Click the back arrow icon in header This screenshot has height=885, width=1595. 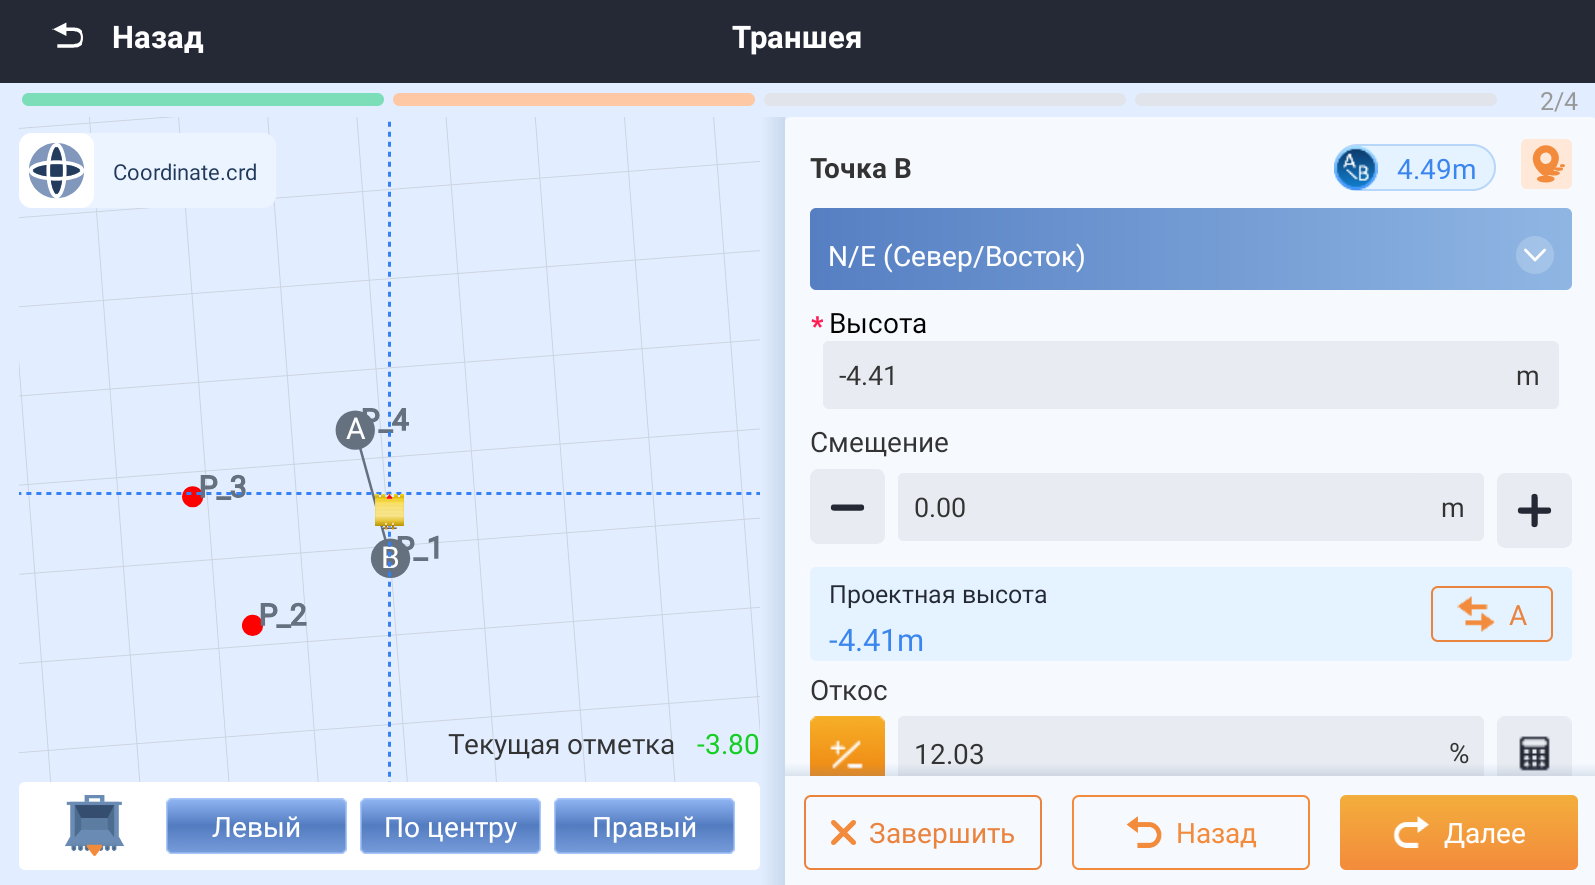tap(68, 37)
